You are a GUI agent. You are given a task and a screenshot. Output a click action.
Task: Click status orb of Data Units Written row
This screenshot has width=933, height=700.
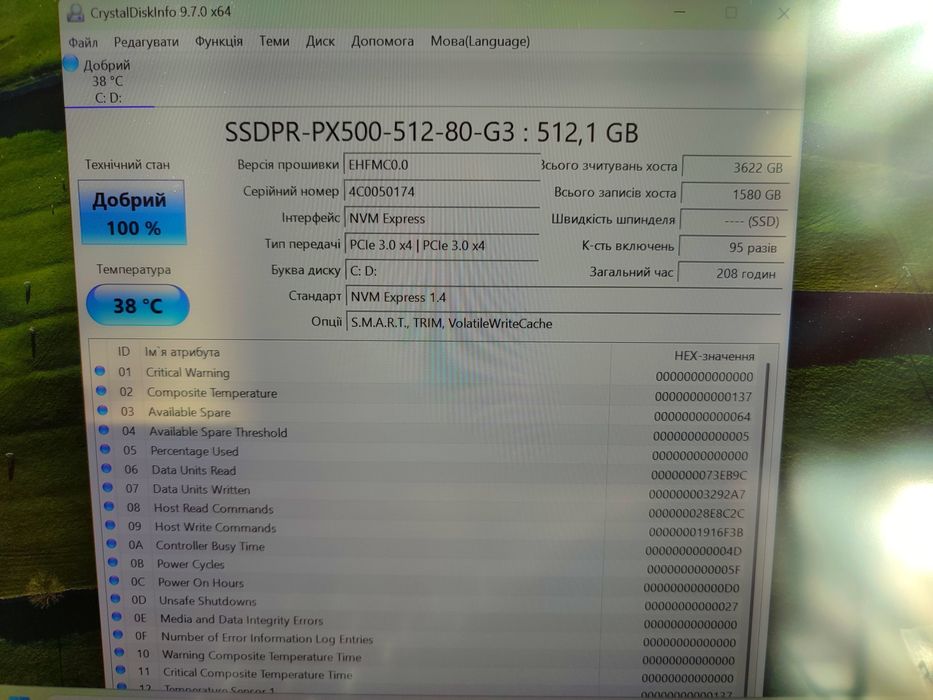click(x=108, y=488)
